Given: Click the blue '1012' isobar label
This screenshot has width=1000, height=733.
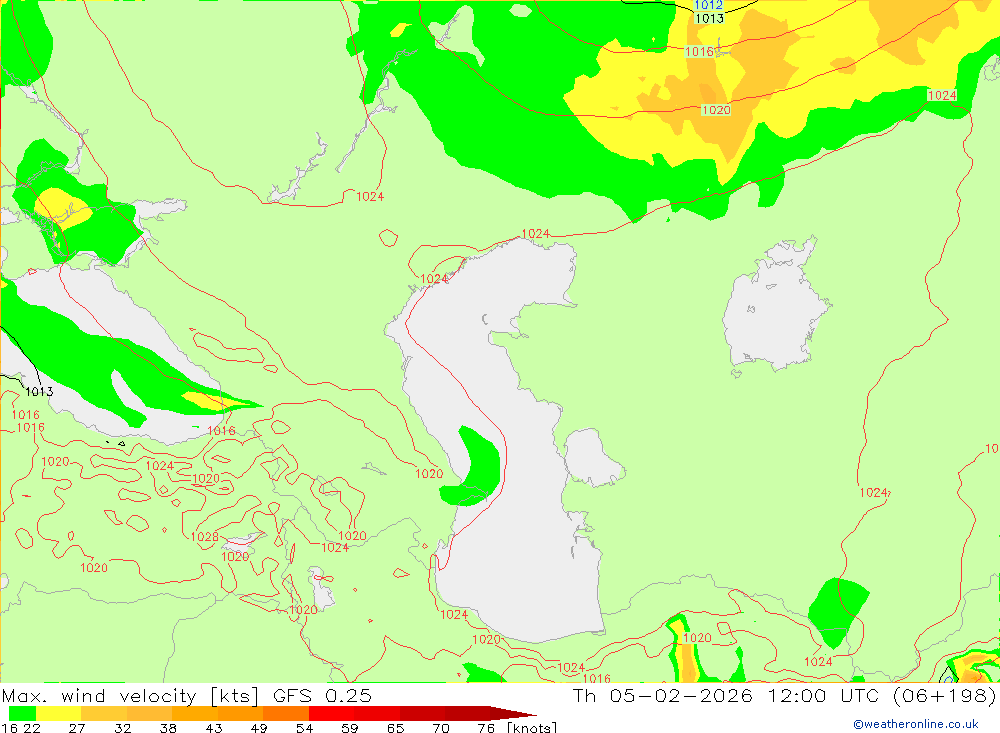Looking at the screenshot, I should 709,5.
